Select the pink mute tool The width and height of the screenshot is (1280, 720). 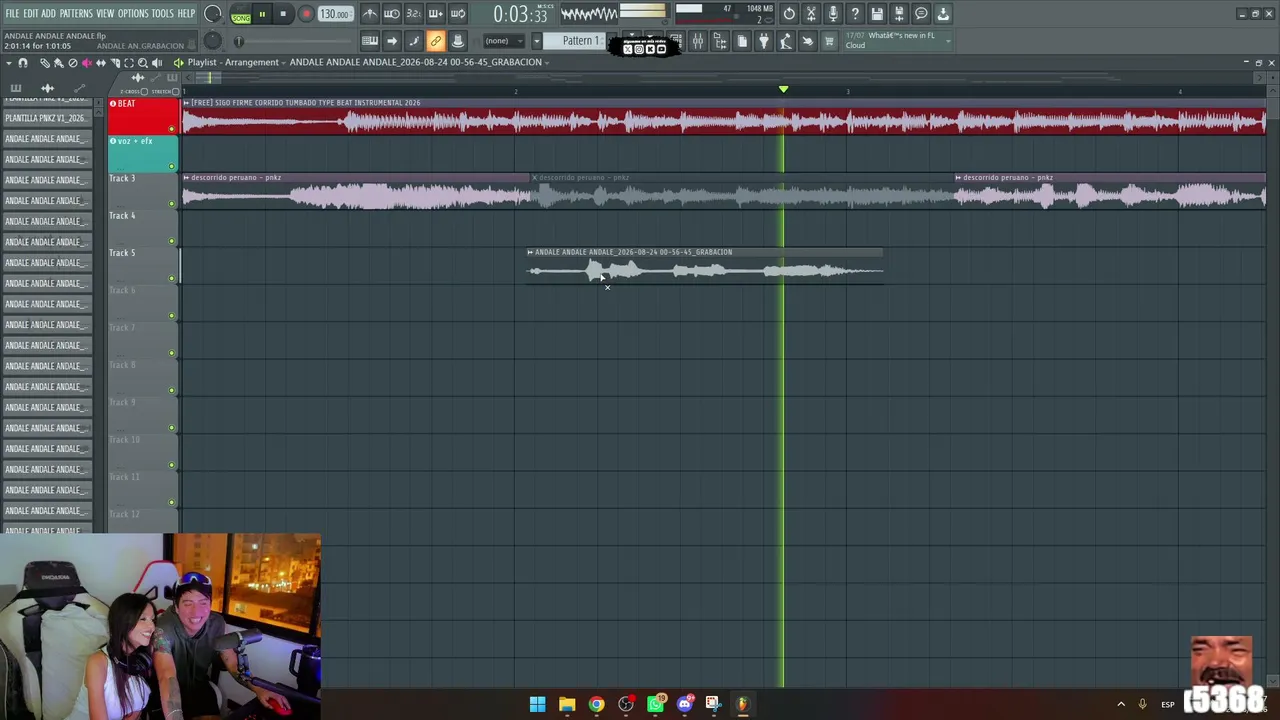pyautogui.click(x=86, y=63)
